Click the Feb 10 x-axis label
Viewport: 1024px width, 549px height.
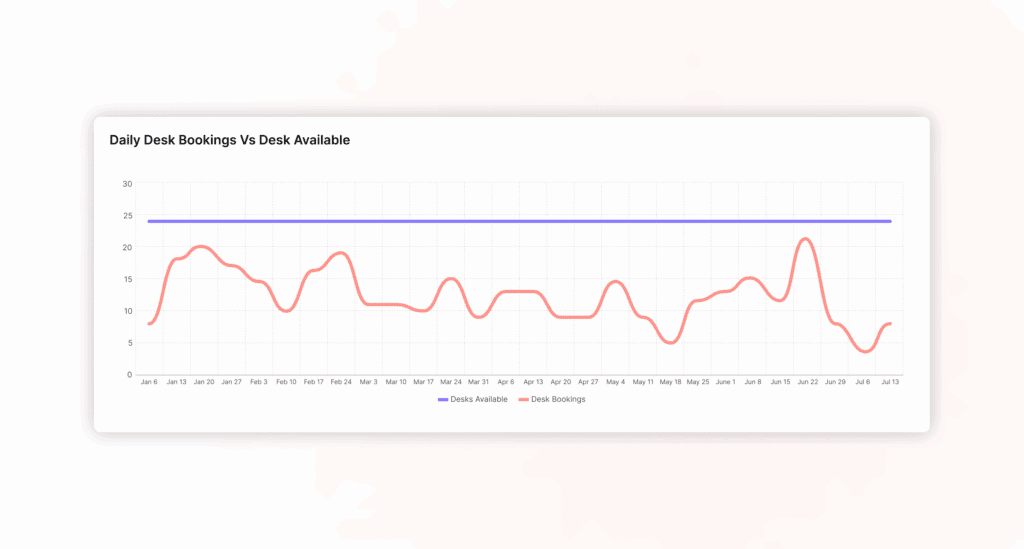point(286,382)
